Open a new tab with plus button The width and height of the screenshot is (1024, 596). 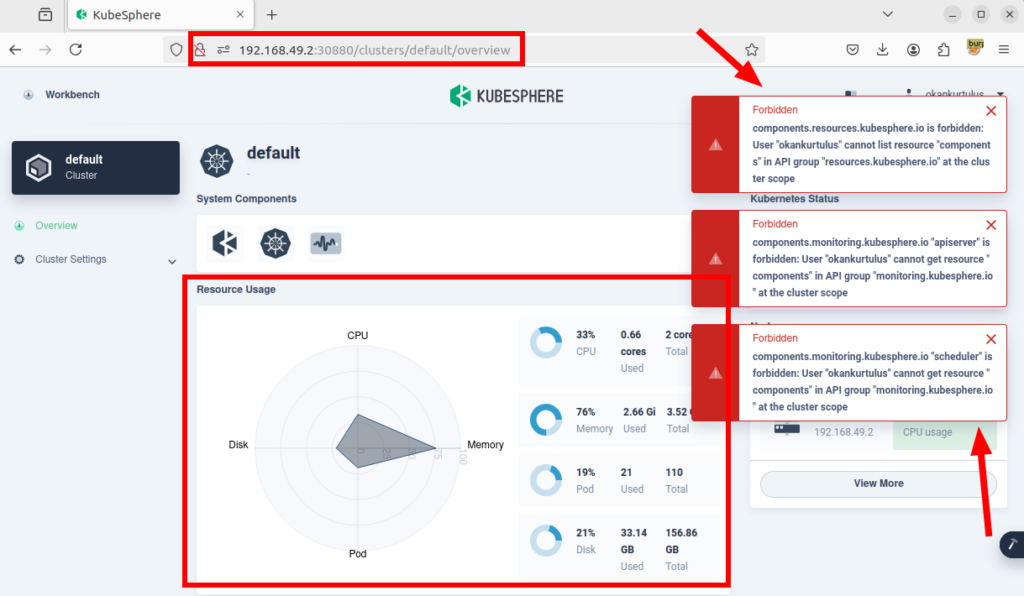point(272,14)
